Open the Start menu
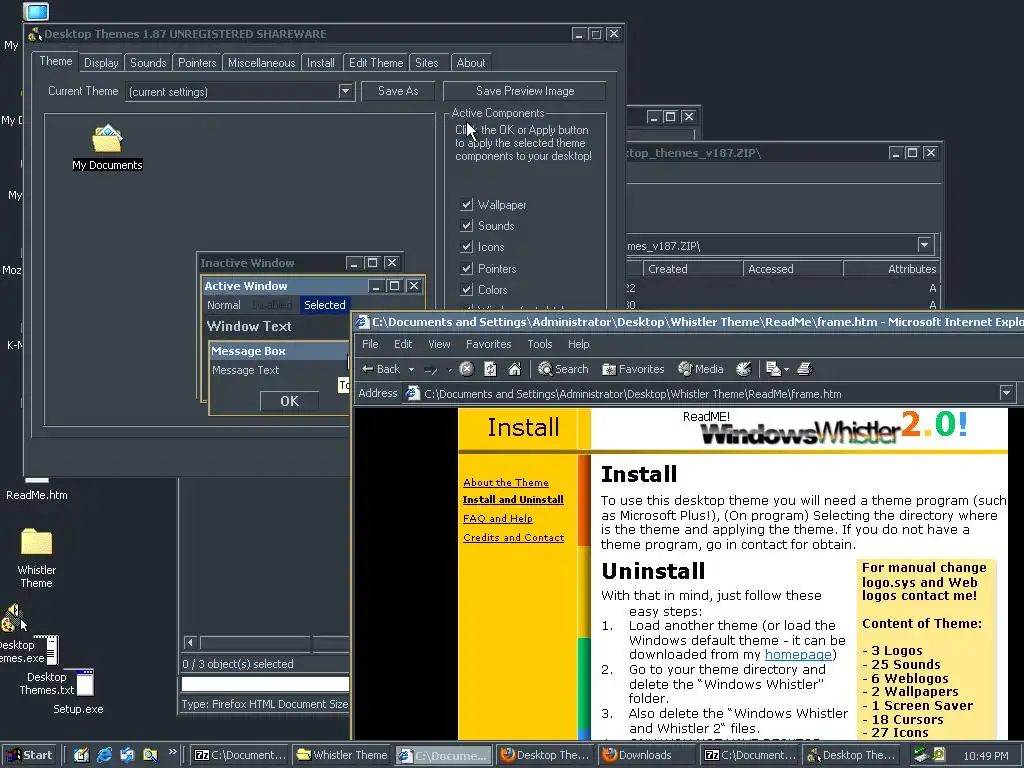 [x=31, y=755]
